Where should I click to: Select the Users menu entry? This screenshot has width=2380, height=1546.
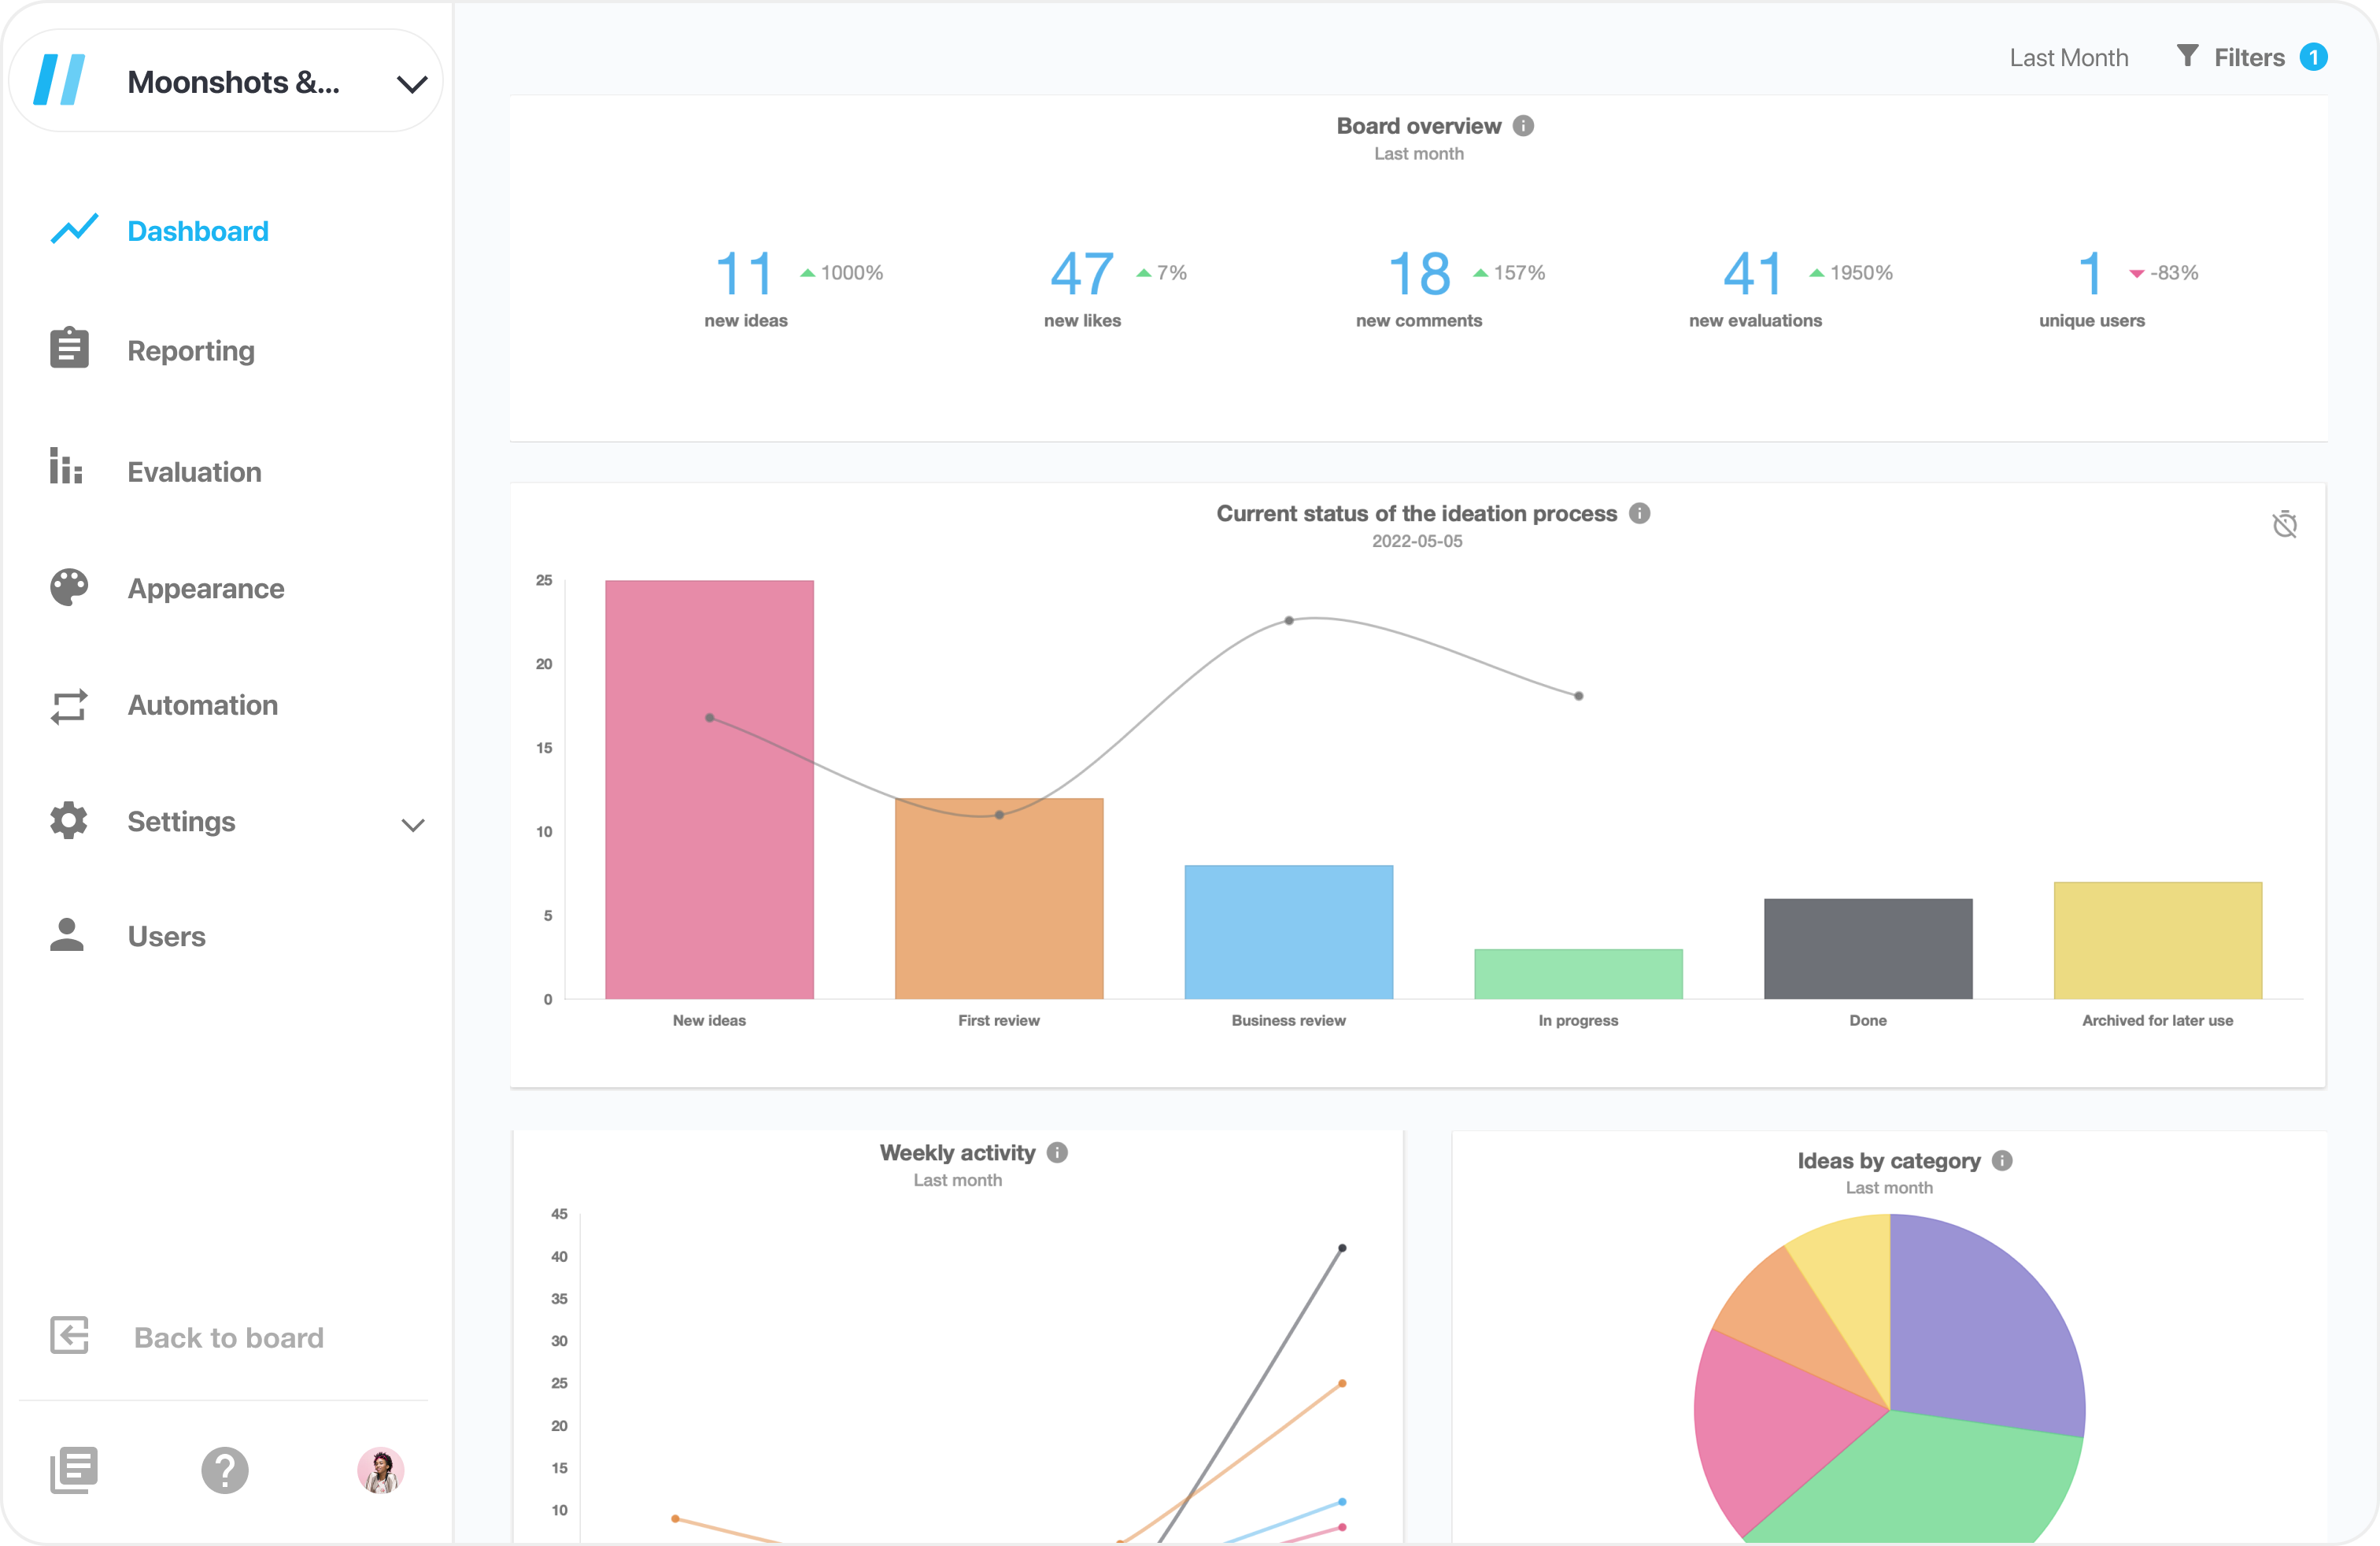pos(166,936)
